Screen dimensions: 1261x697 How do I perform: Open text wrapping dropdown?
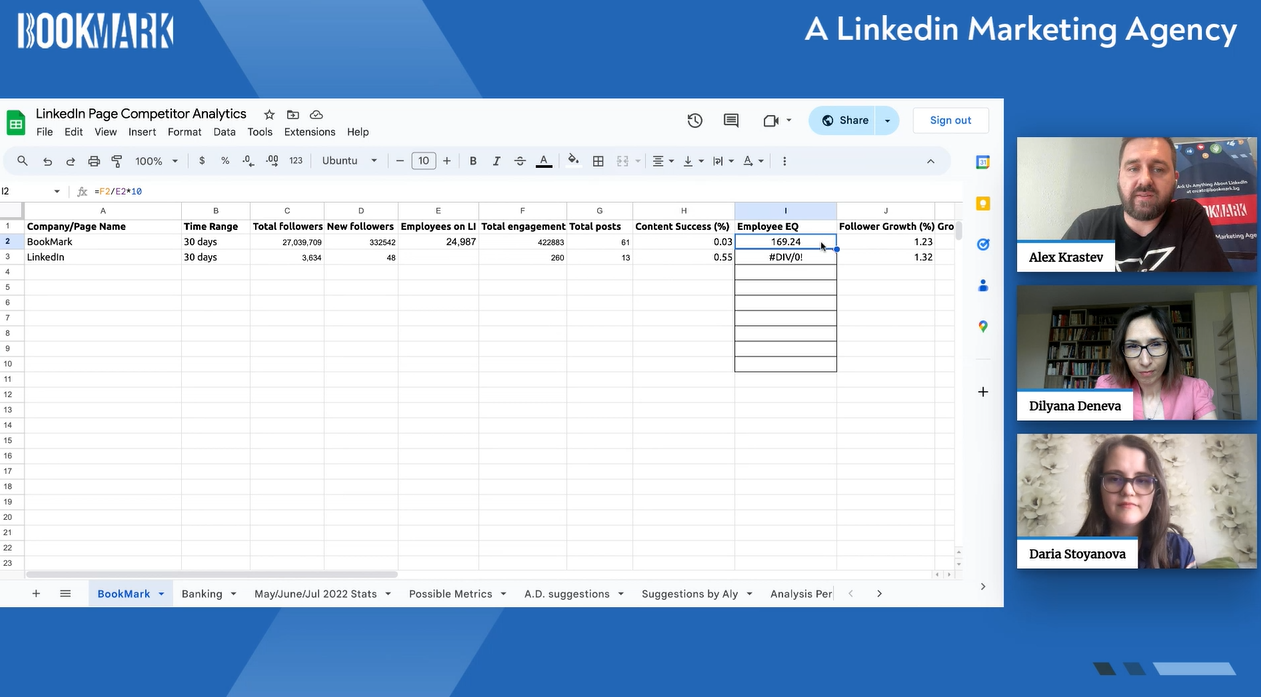(x=723, y=161)
